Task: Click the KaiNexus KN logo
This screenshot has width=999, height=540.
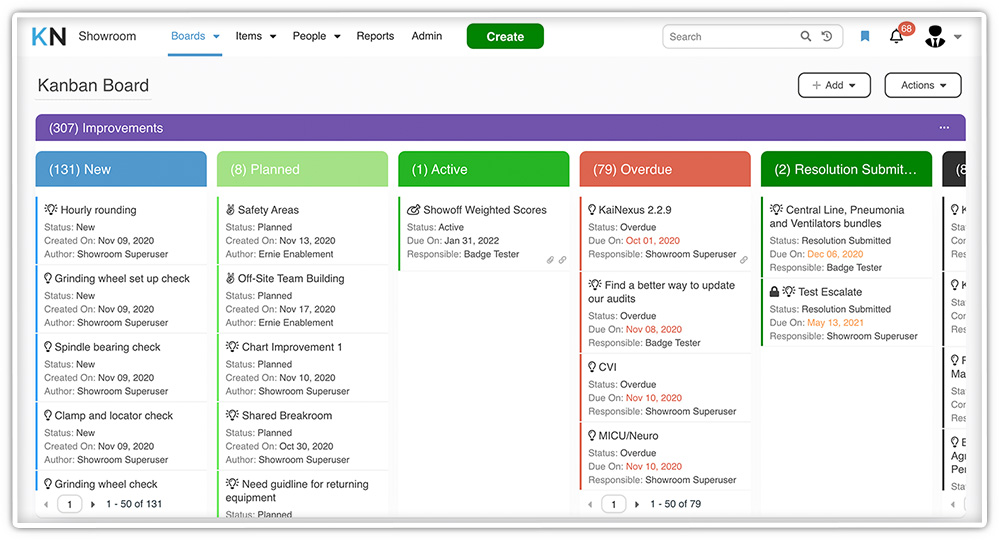Action: pos(49,36)
